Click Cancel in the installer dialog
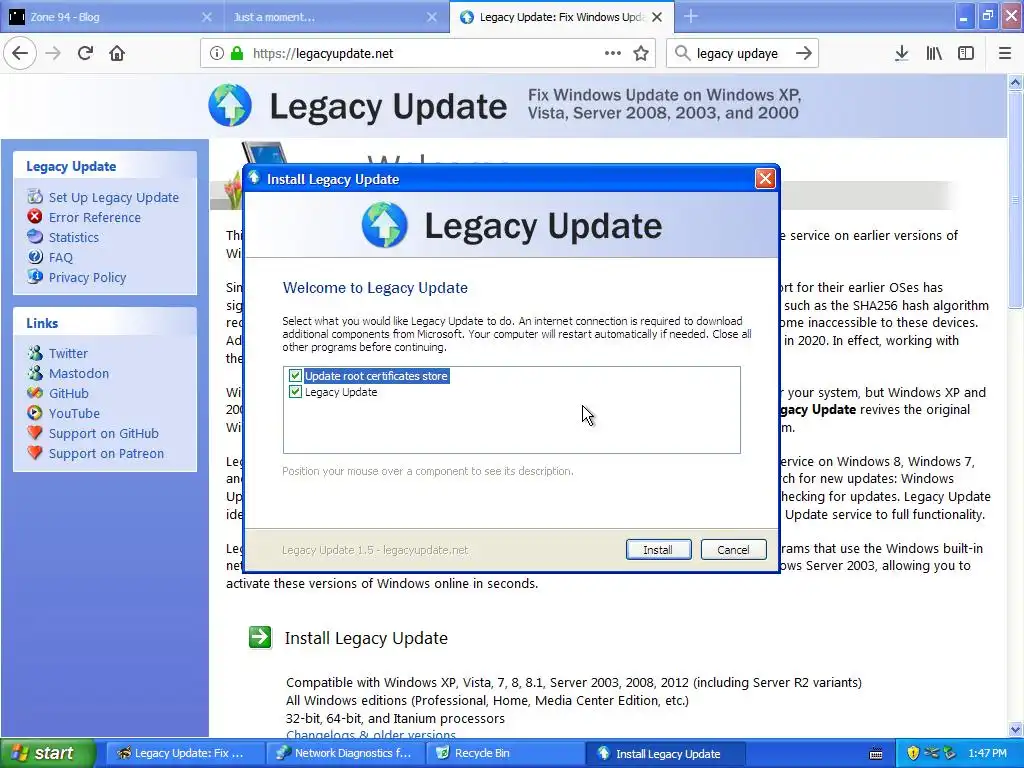This screenshot has height=768, width=1024. coord(733,550)
